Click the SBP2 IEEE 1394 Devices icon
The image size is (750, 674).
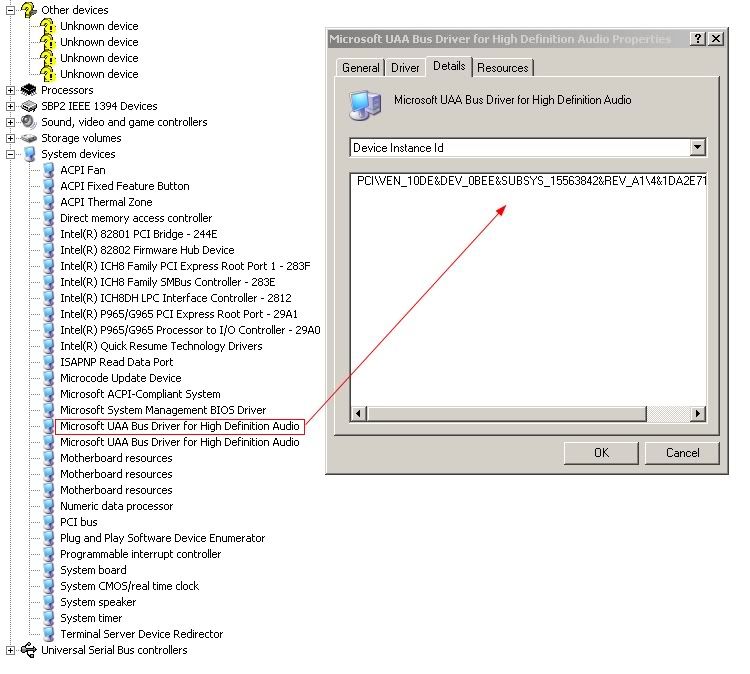[29, 106]
